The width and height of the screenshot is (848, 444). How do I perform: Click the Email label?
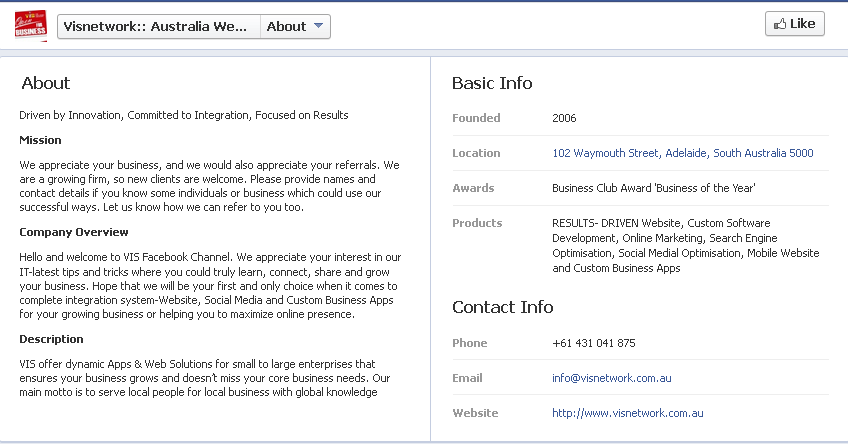click(x=467, y=378)
